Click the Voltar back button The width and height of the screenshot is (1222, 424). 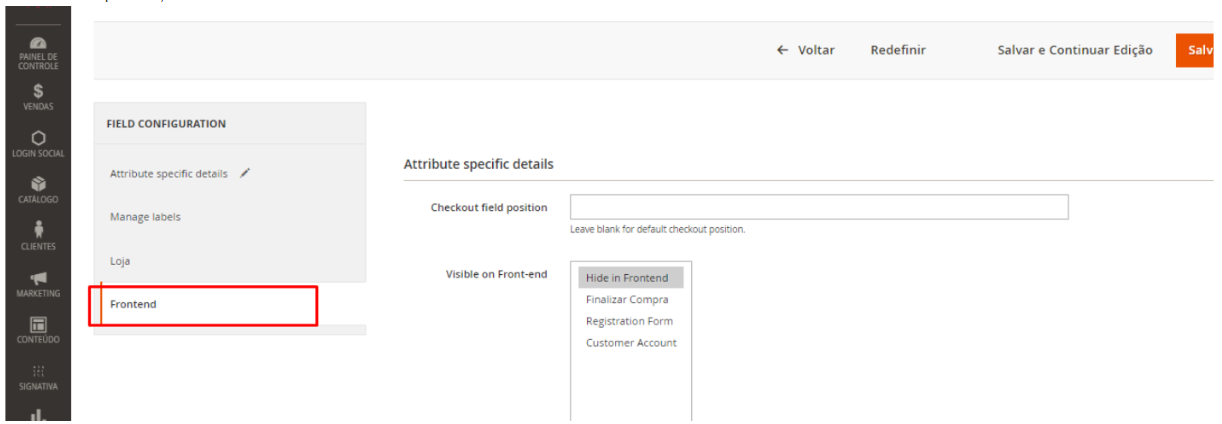[806, 50]
